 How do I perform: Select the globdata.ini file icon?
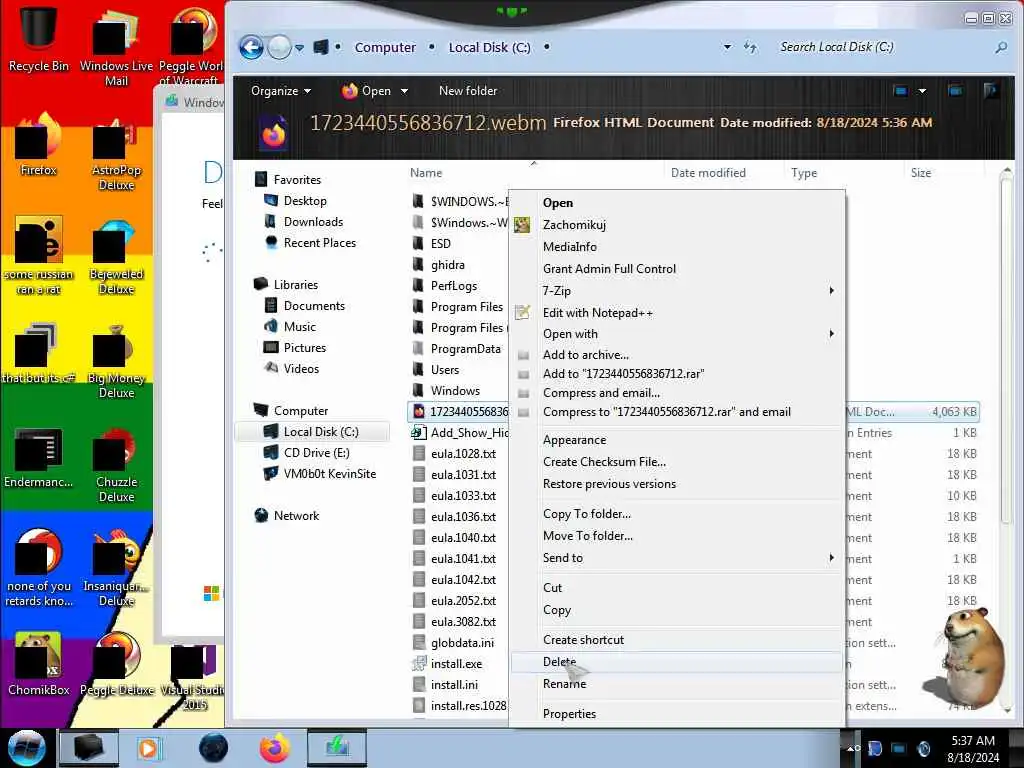pos(419,643)
